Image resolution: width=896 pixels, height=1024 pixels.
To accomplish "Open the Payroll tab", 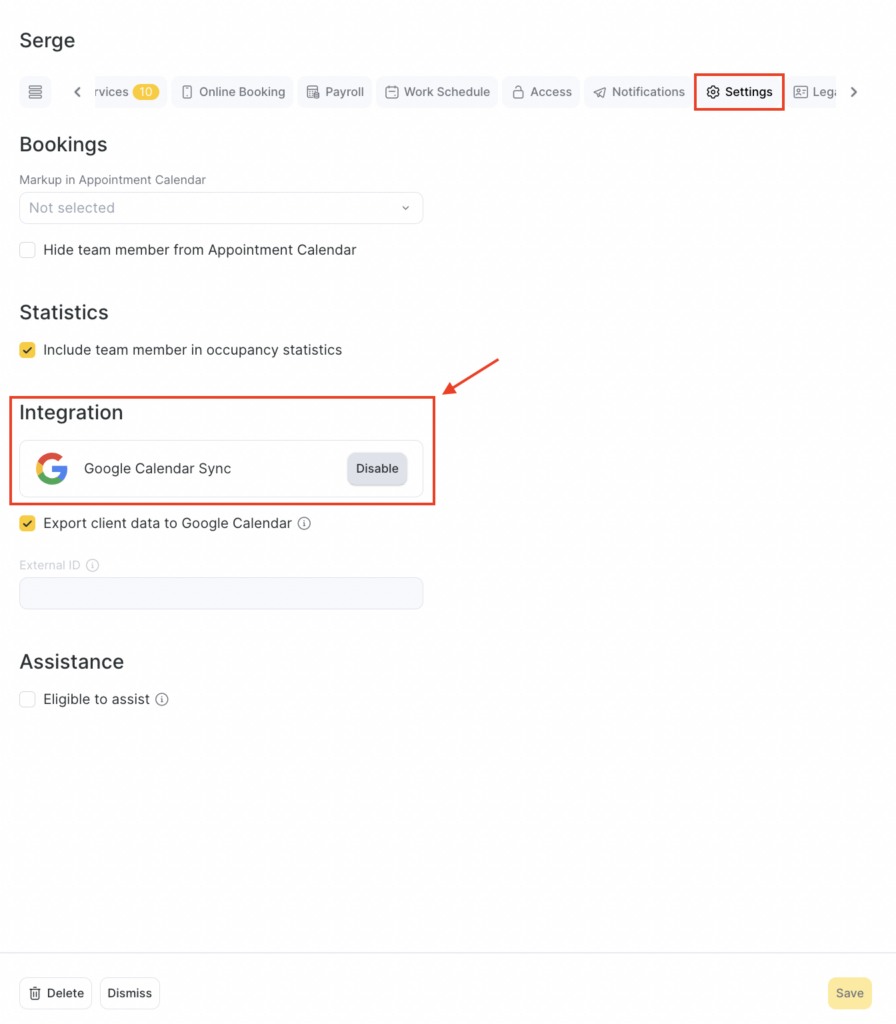I will coord(335,92).
